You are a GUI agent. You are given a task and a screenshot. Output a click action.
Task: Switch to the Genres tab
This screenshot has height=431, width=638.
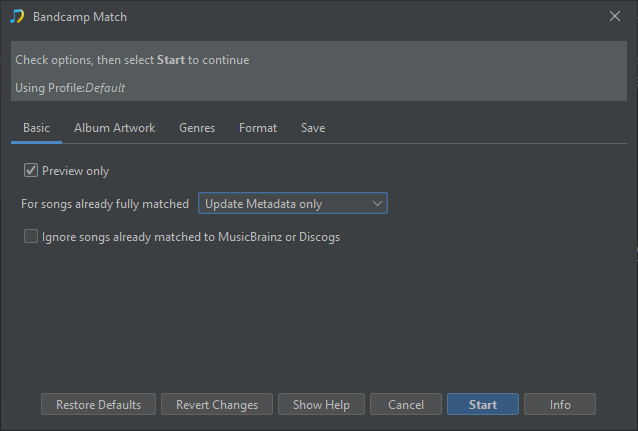pos(197,128)
